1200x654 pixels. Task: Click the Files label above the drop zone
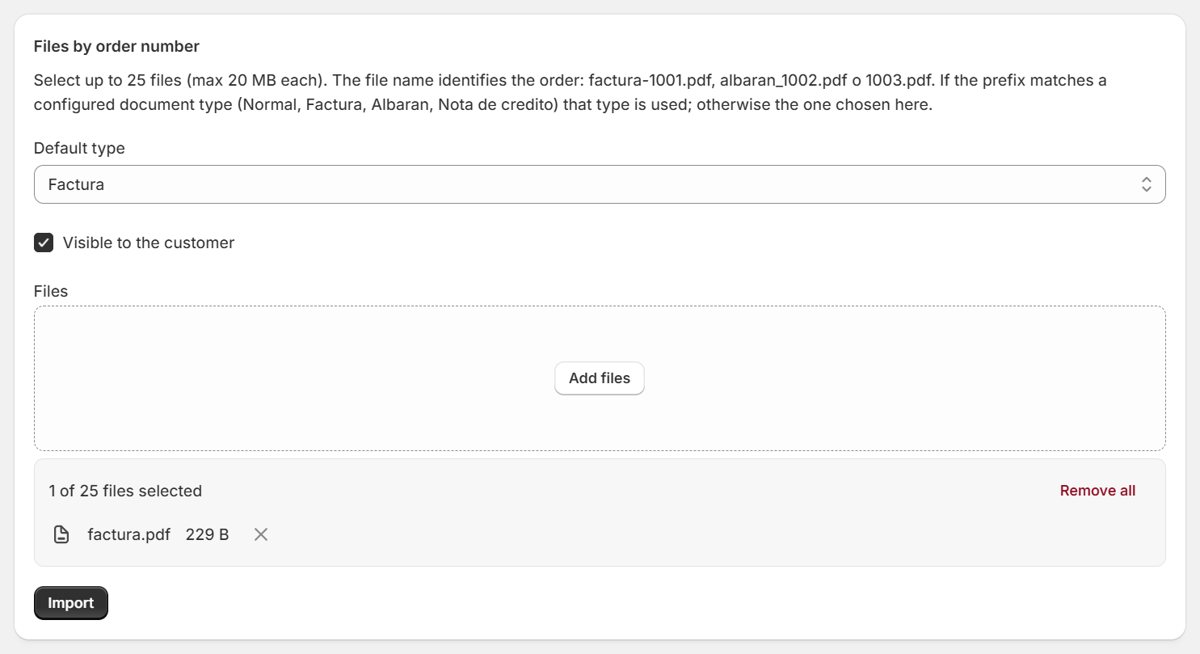[x=51, y=291]
